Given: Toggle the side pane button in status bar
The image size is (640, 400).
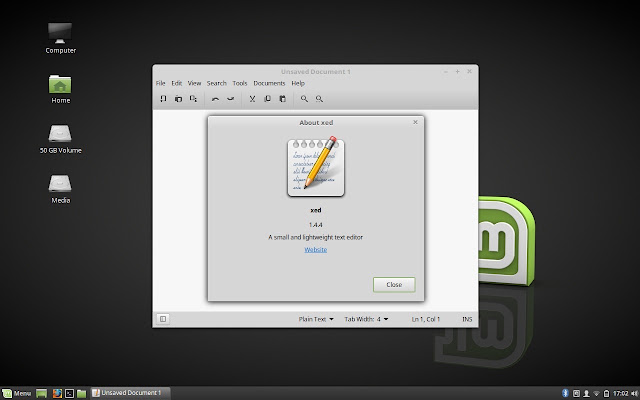Looking at the screenshot, I should tap(163, 319).
